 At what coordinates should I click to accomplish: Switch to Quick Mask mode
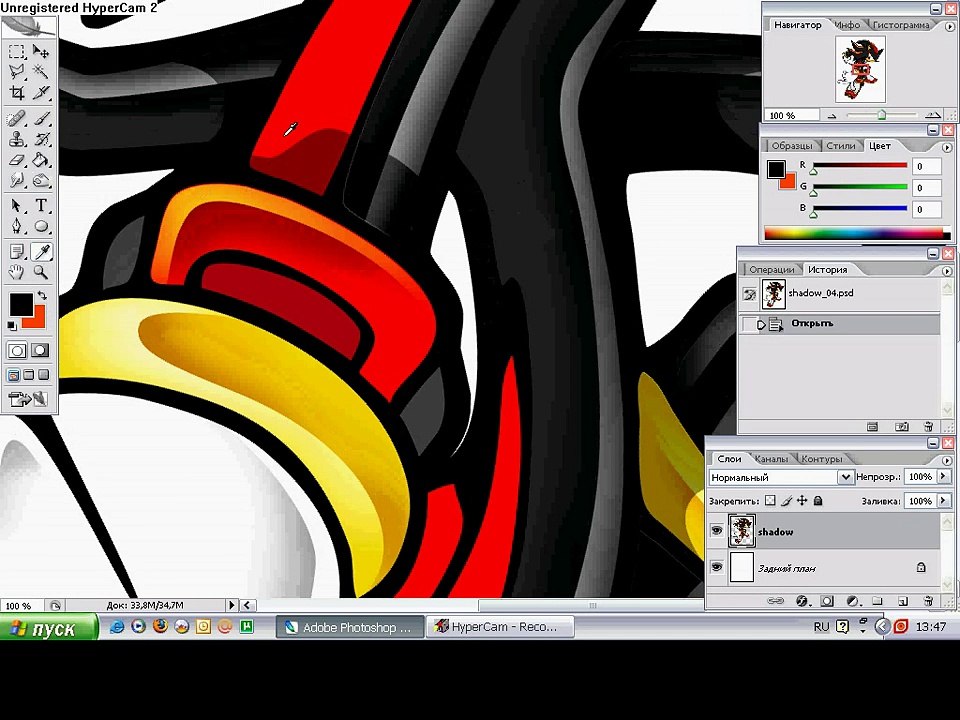40,350
